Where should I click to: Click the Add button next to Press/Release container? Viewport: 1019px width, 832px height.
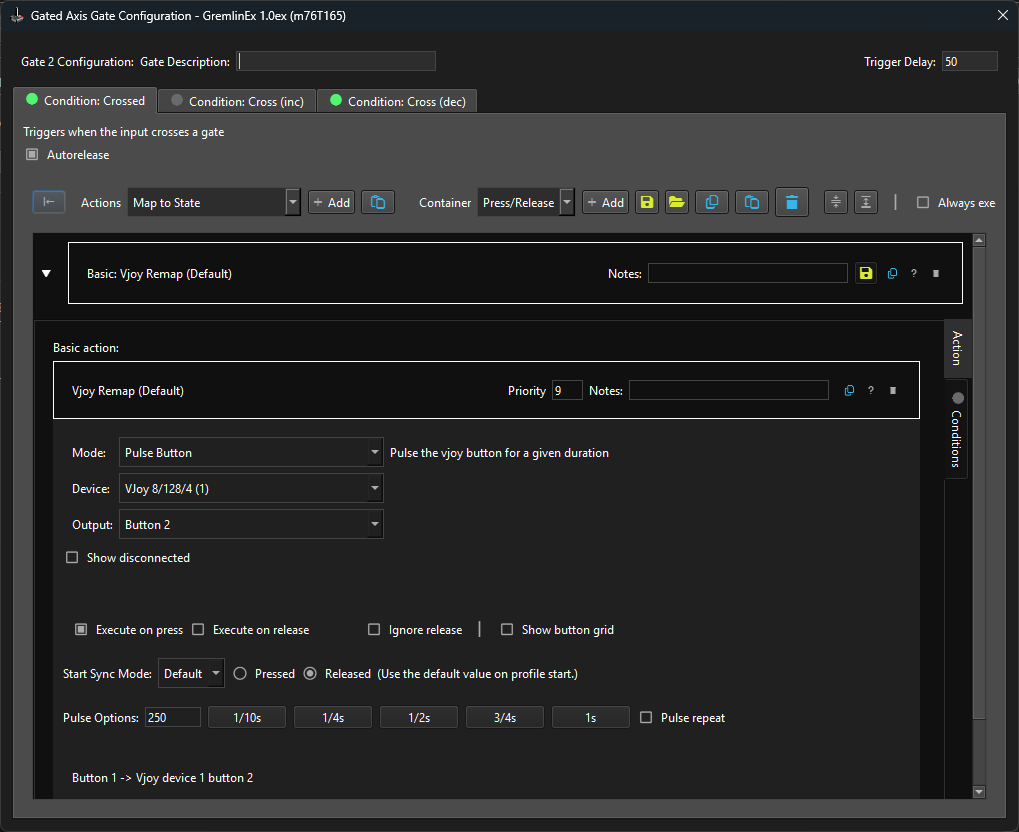tap(606, 202)
